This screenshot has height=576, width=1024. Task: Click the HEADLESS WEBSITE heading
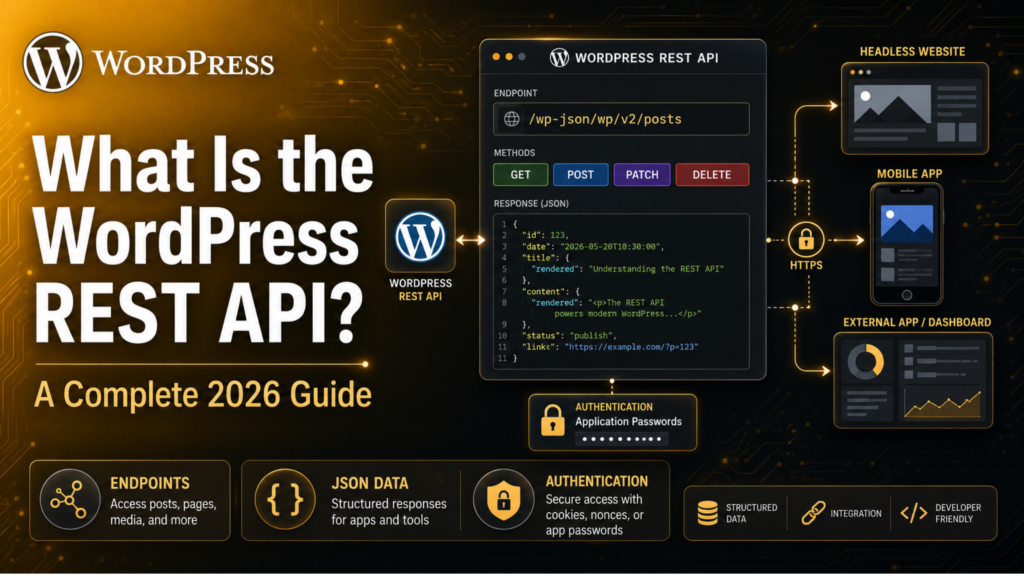click(x=912, y=52)
